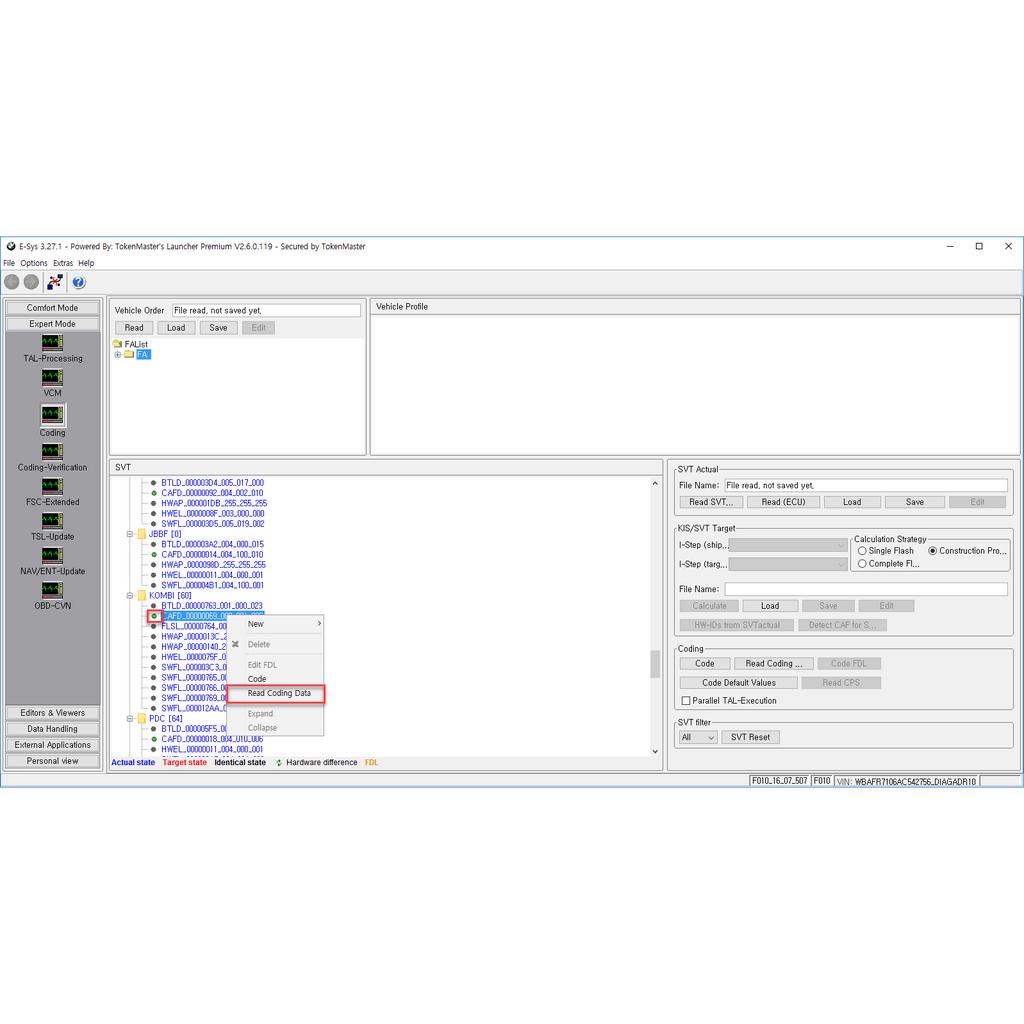Select the FSC-Extended module icon

tap(52, 487)
